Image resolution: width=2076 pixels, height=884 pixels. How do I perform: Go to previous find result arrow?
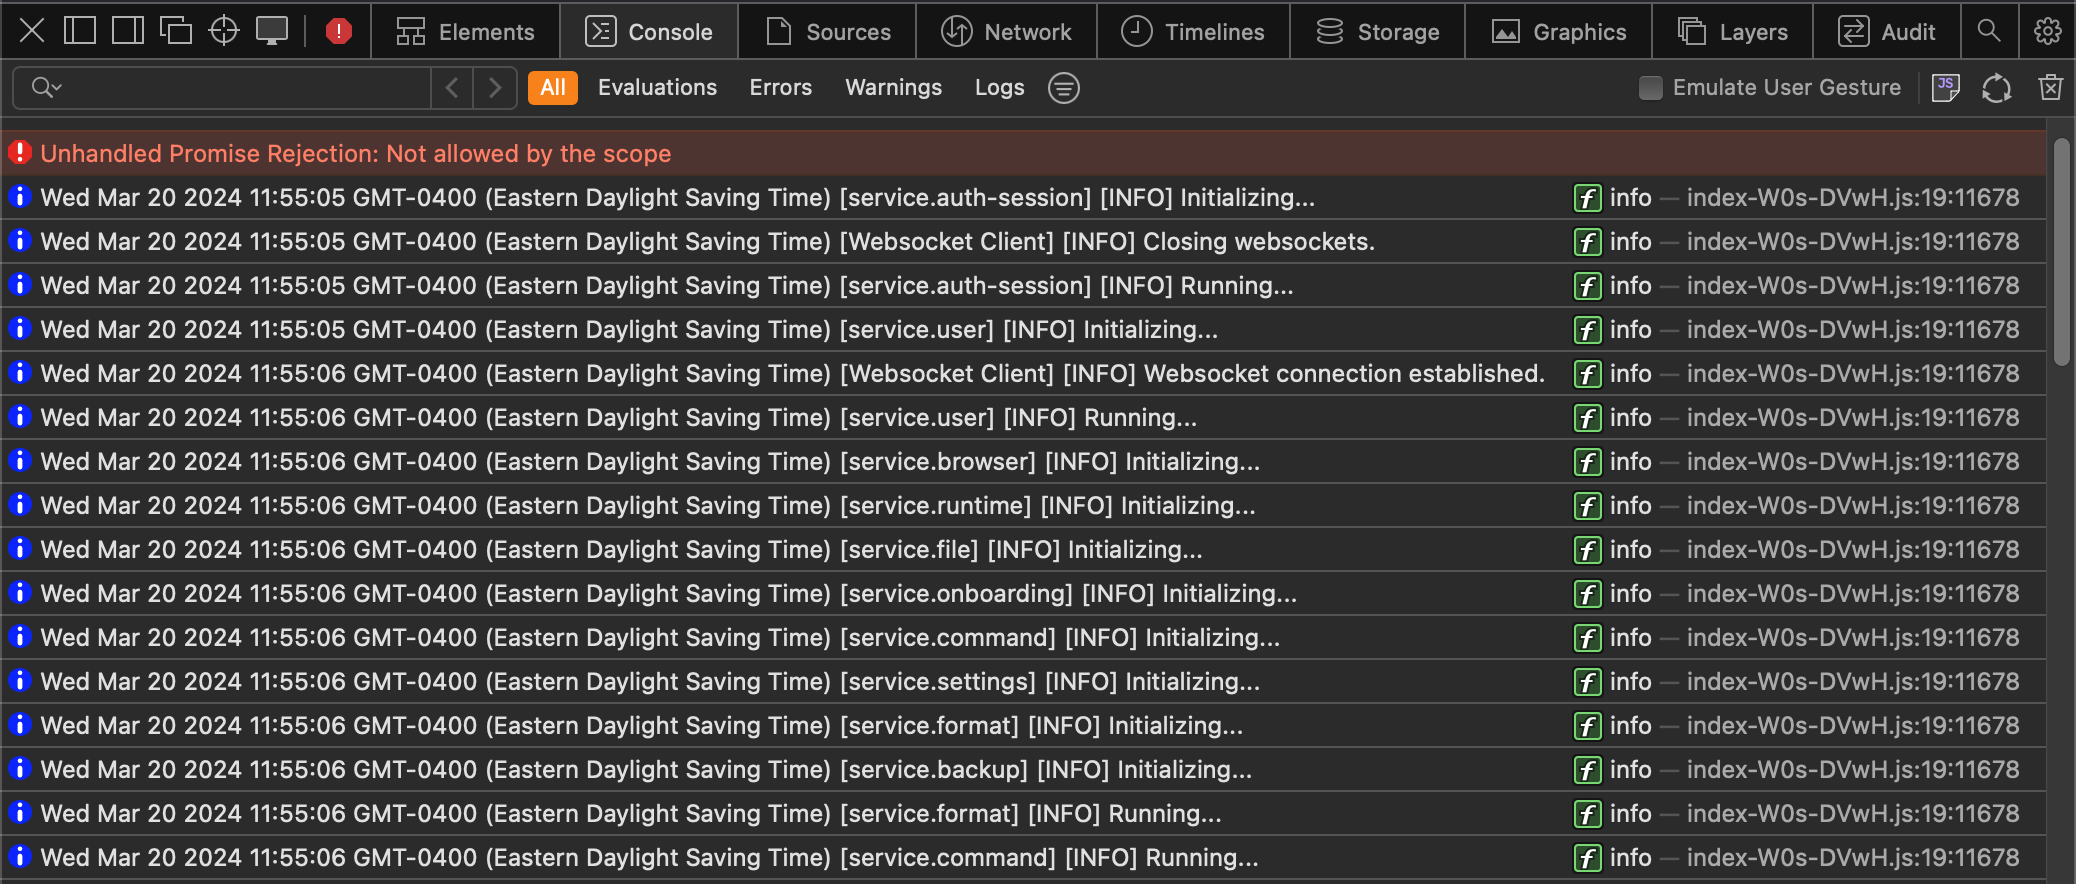click(x=452, y=88)
